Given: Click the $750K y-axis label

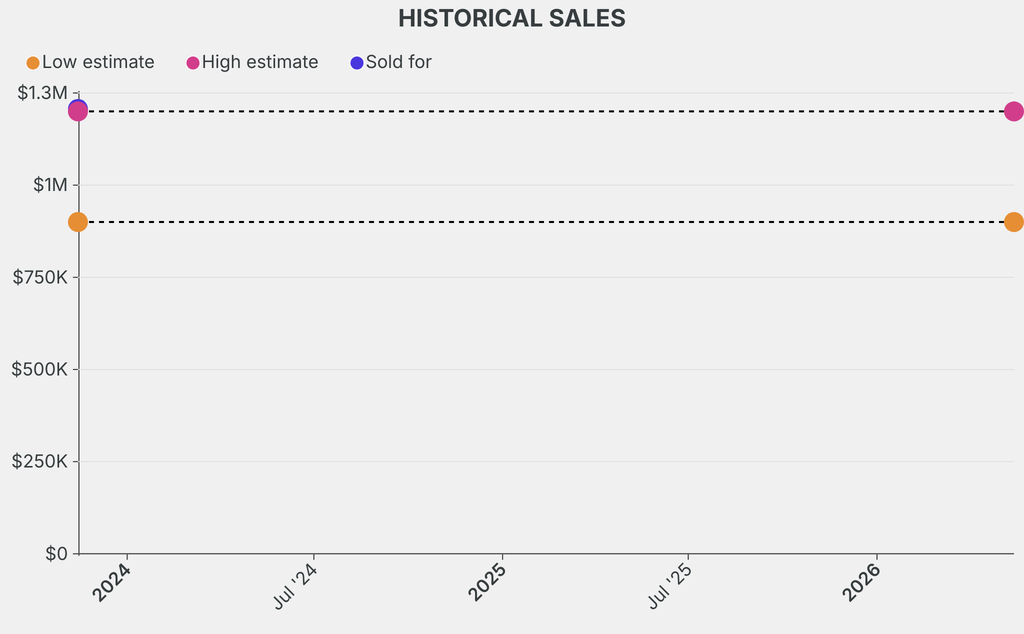Looking at the screenshot, I should (x=40, y=277).
